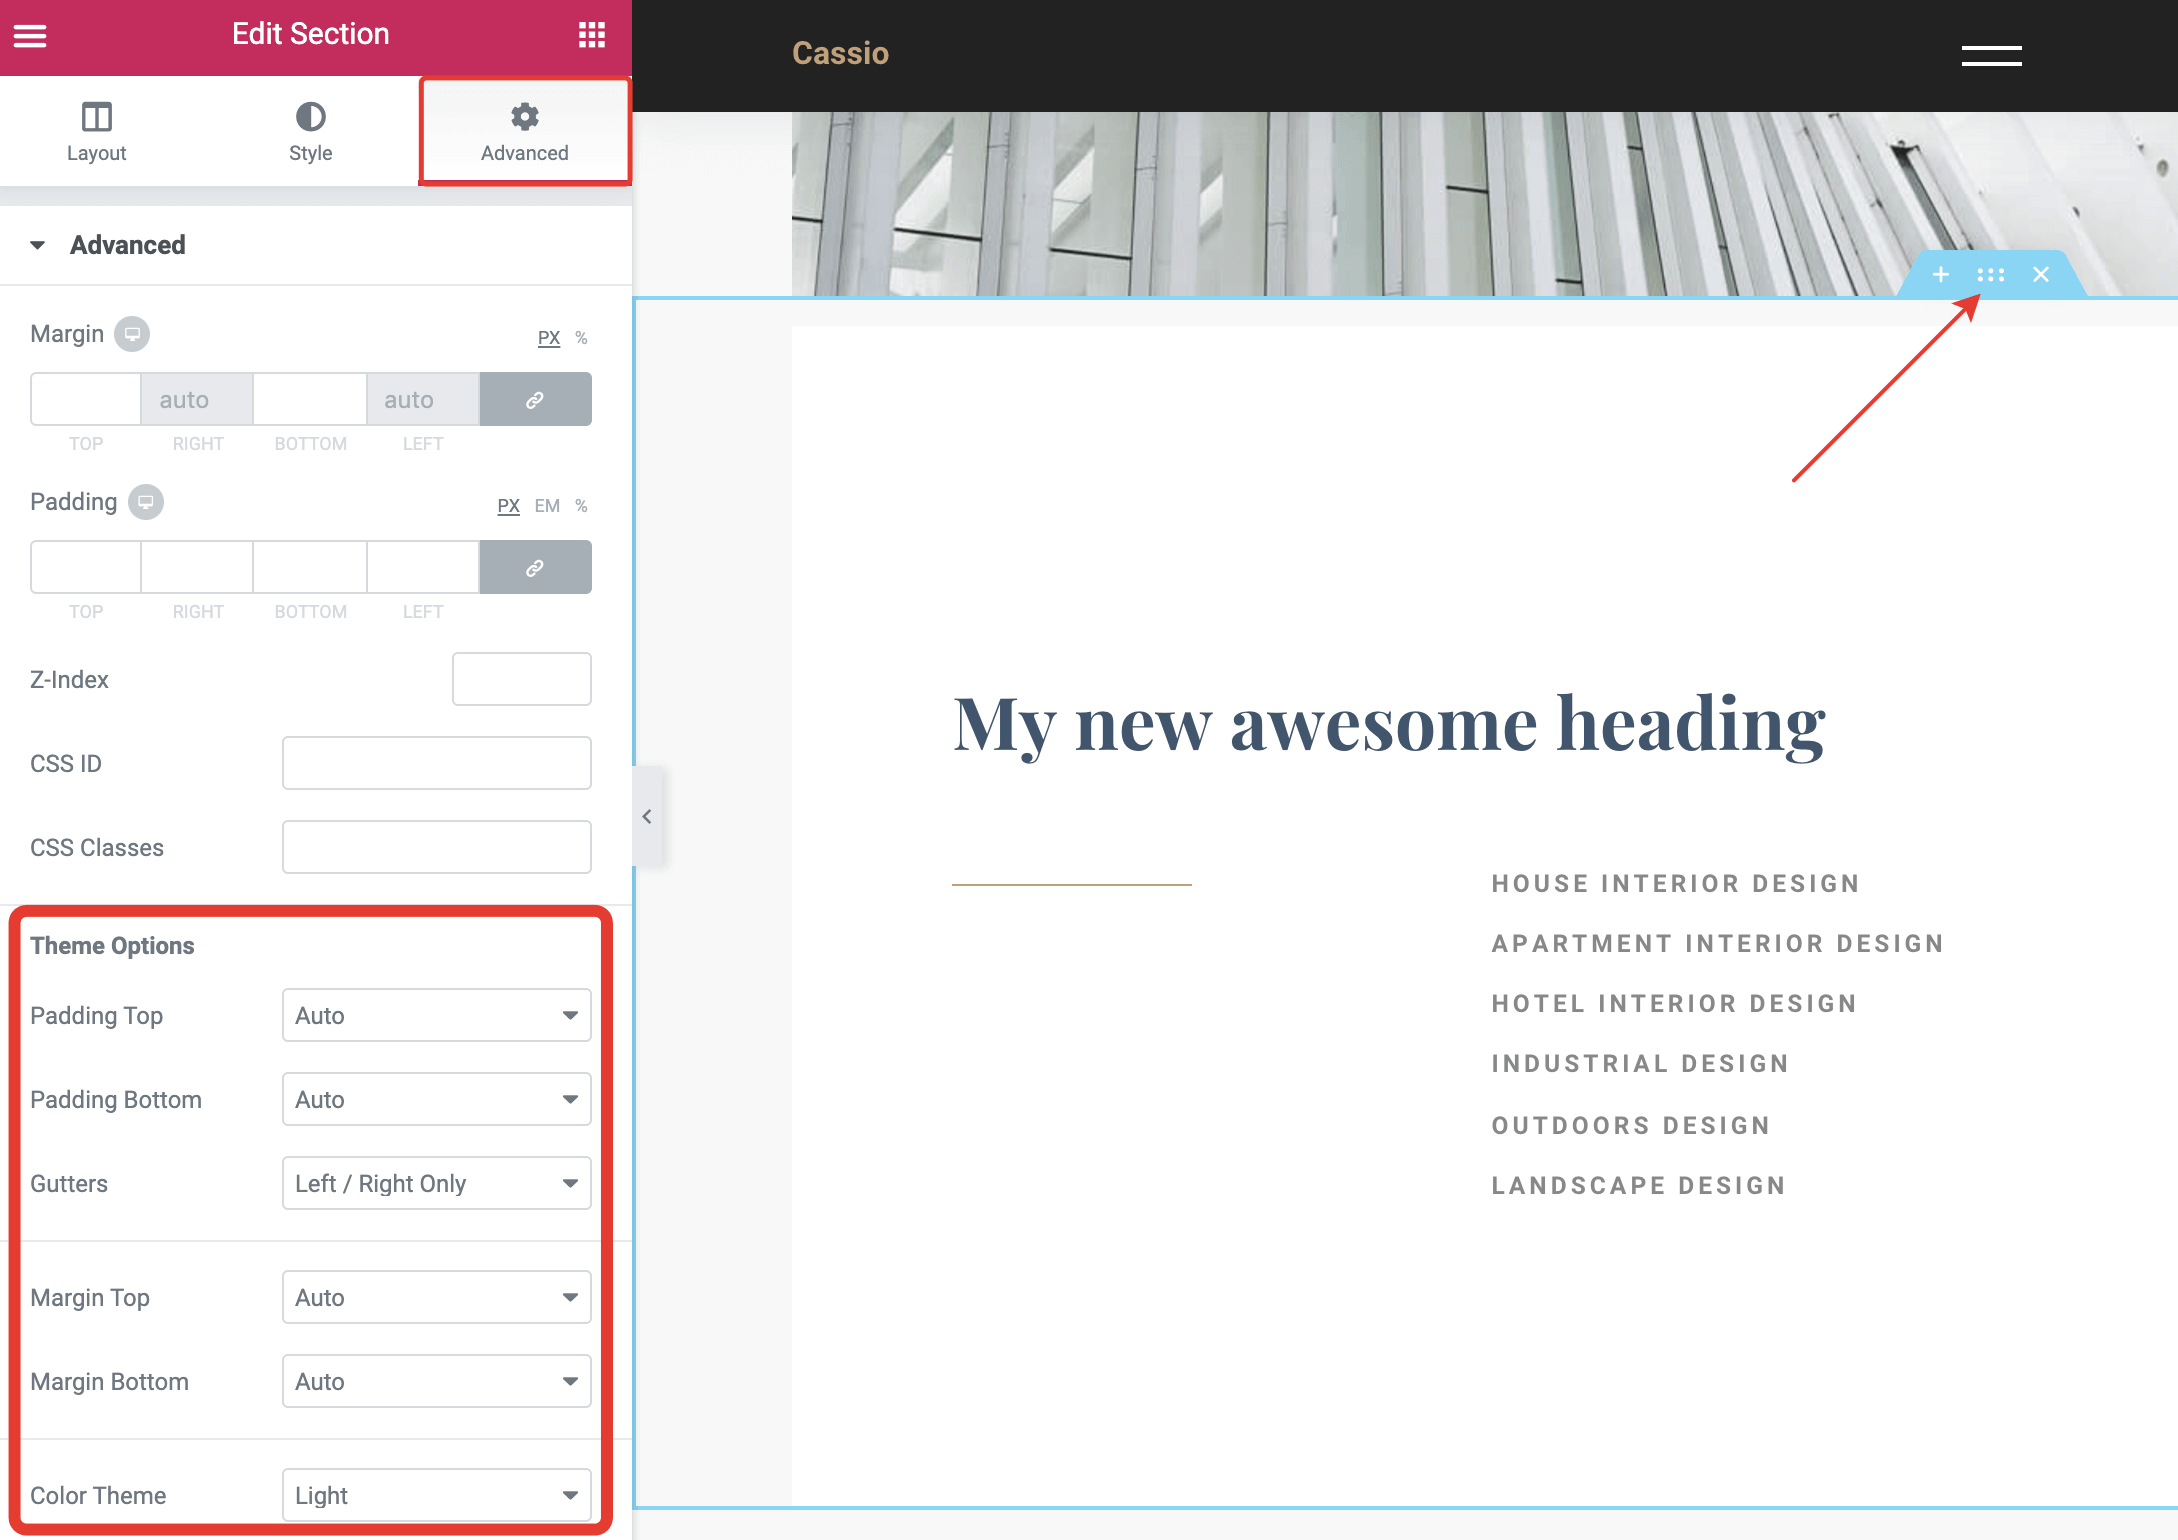
Task: Delete section with the X icon
Action: (2041, 274)
